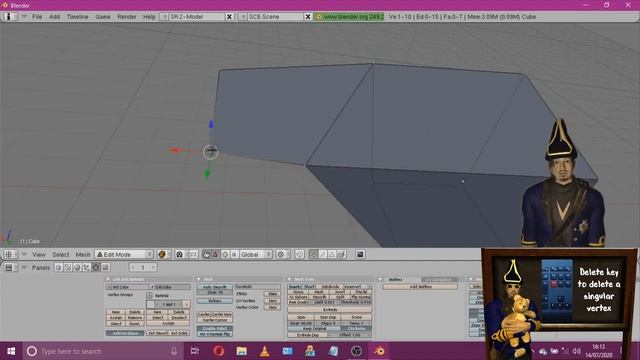Click the material color swatch
640x360 pixels.
tap(151, 304)
